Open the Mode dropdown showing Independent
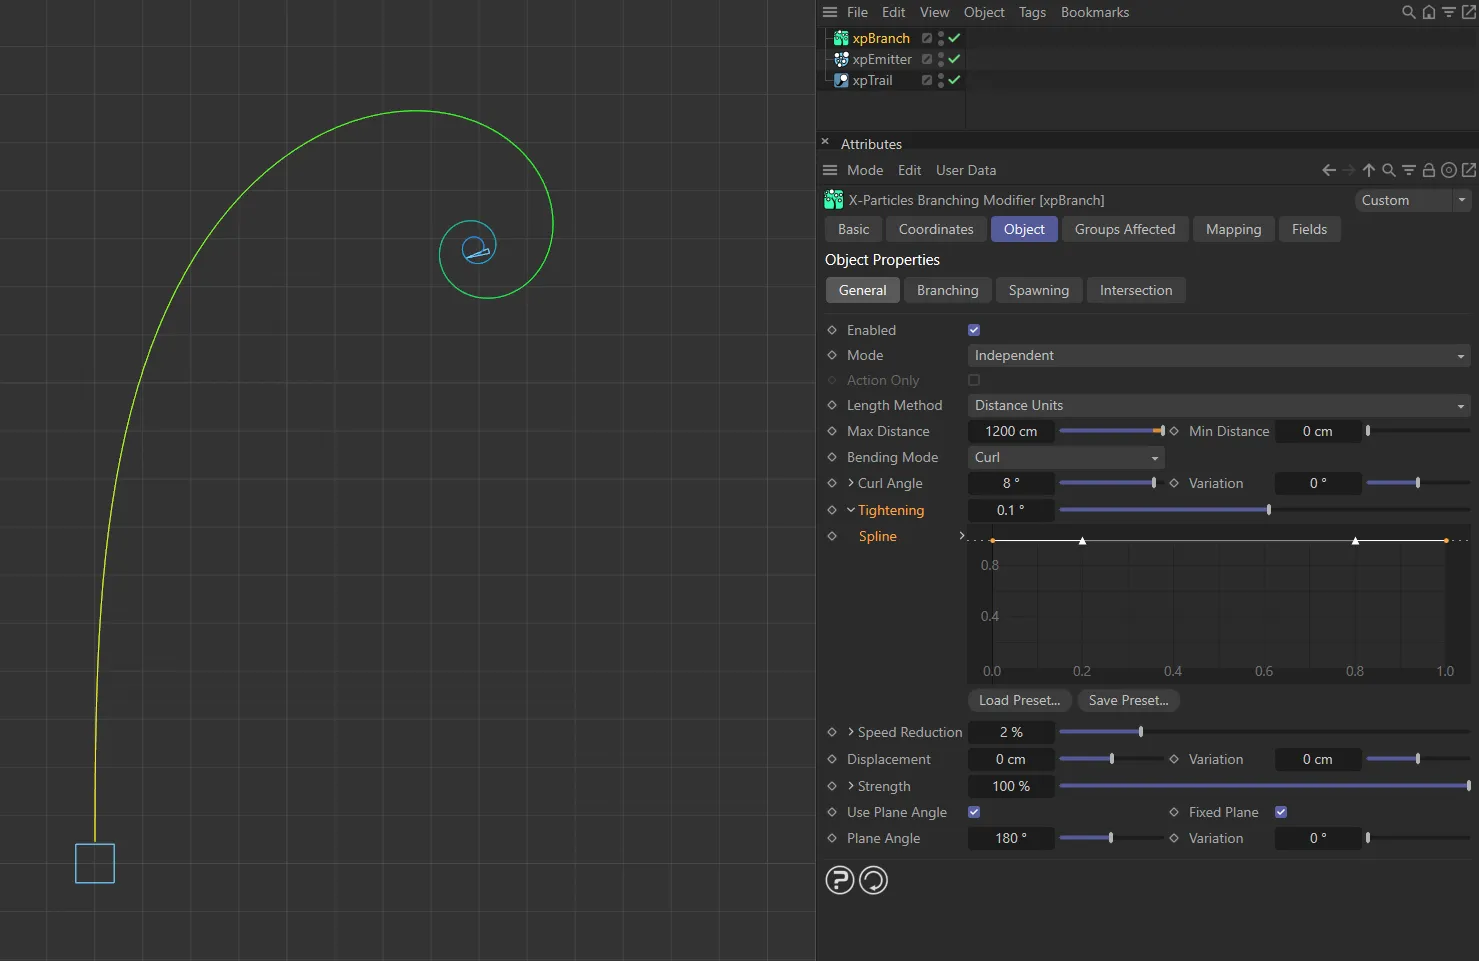1479x961 pixels. point(1218,355)
